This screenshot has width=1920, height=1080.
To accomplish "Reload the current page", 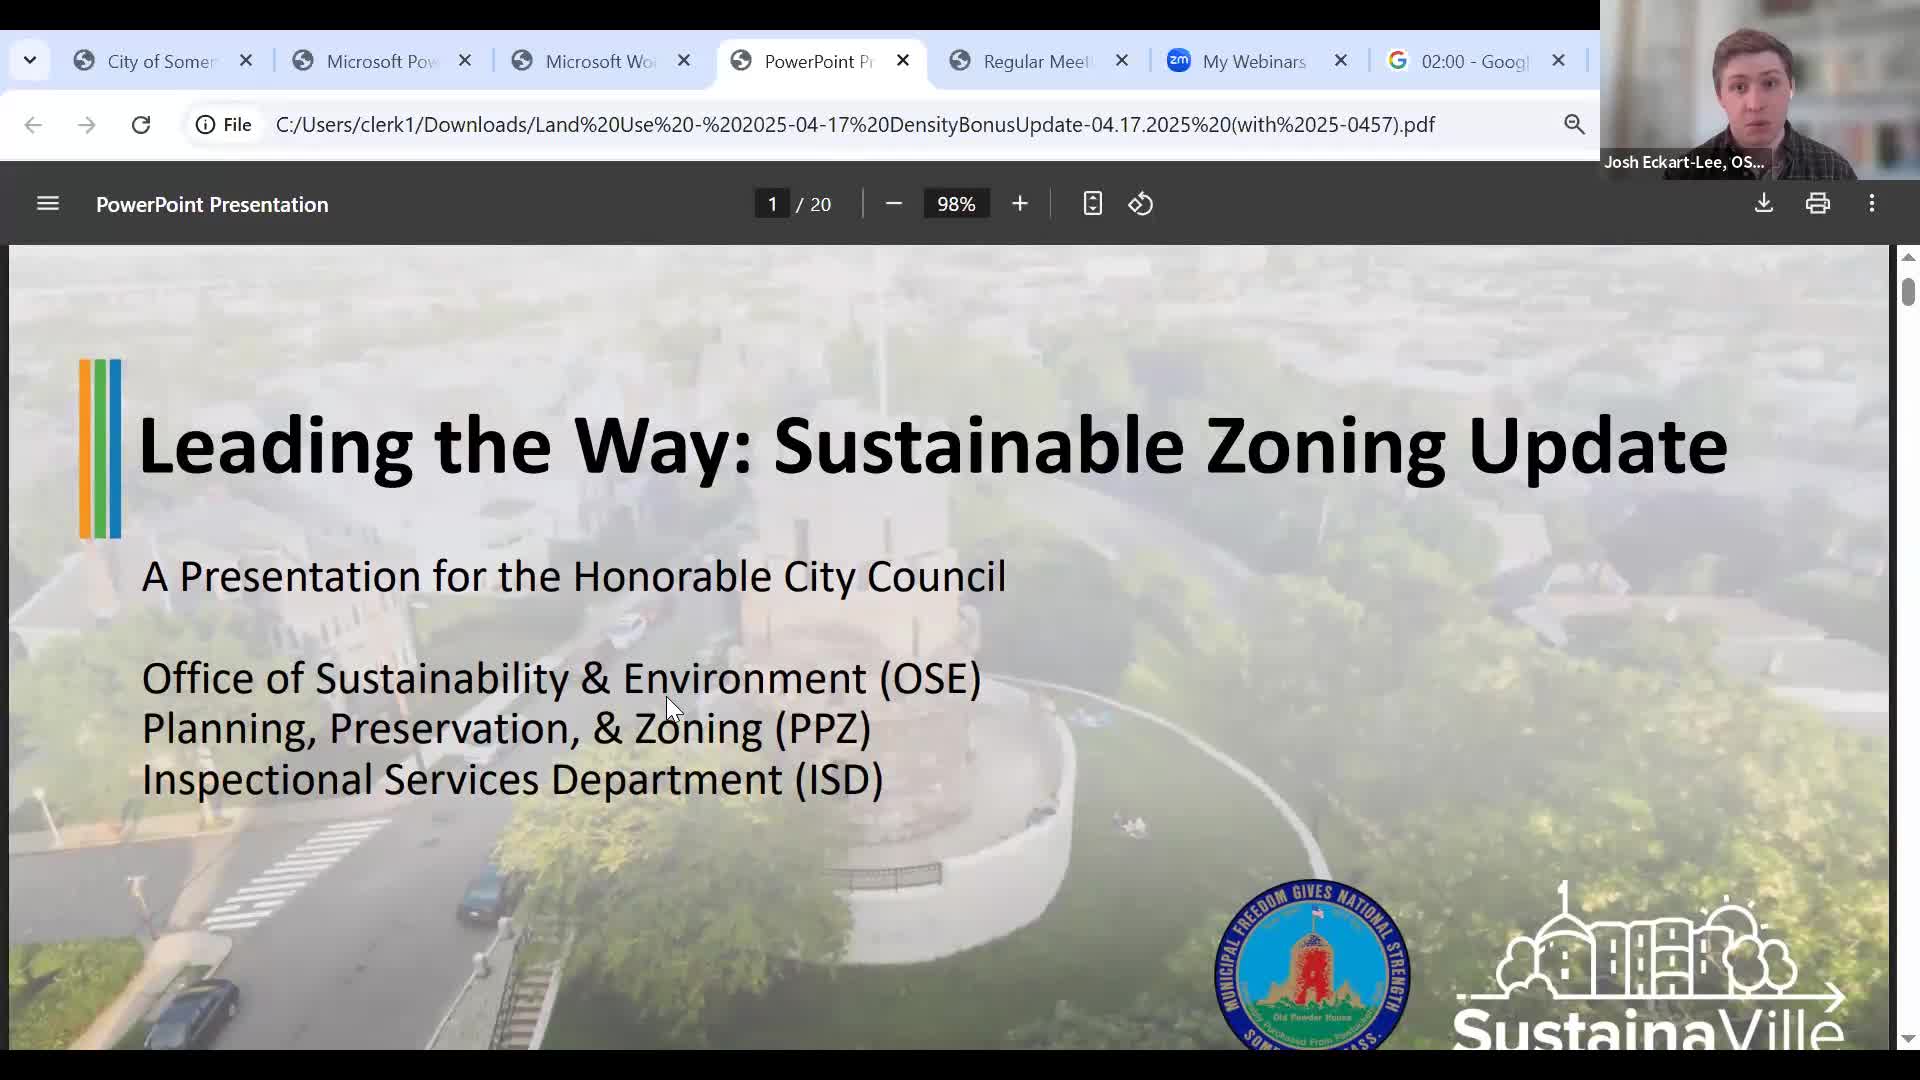I will [x=141, y=124].
